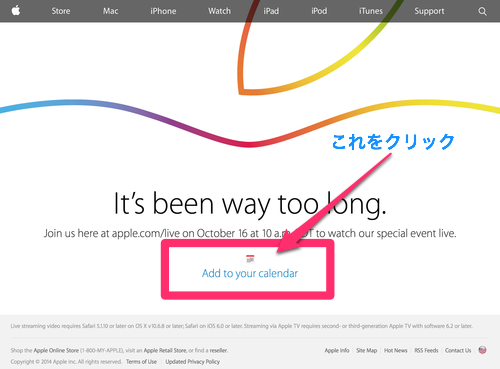Go to the Mac section
Viewport: 500px width, 369px height.
pyautogui.click(x=110, y=11)
